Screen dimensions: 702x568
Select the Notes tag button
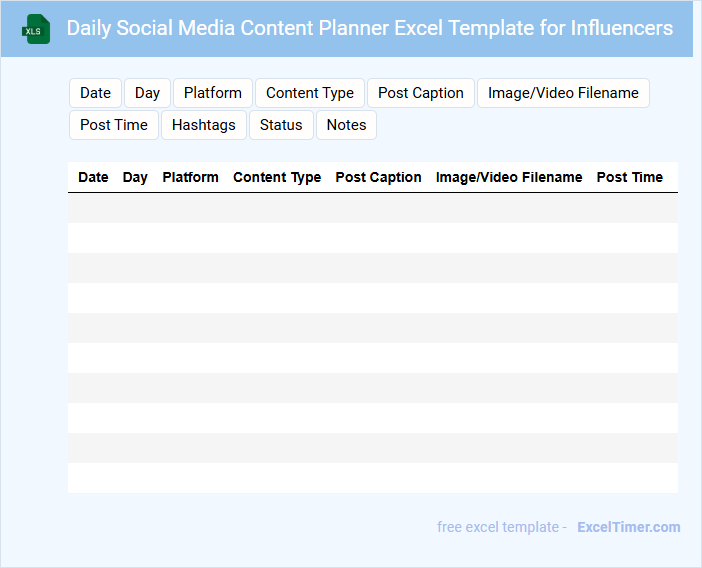(x=346, y=125)
